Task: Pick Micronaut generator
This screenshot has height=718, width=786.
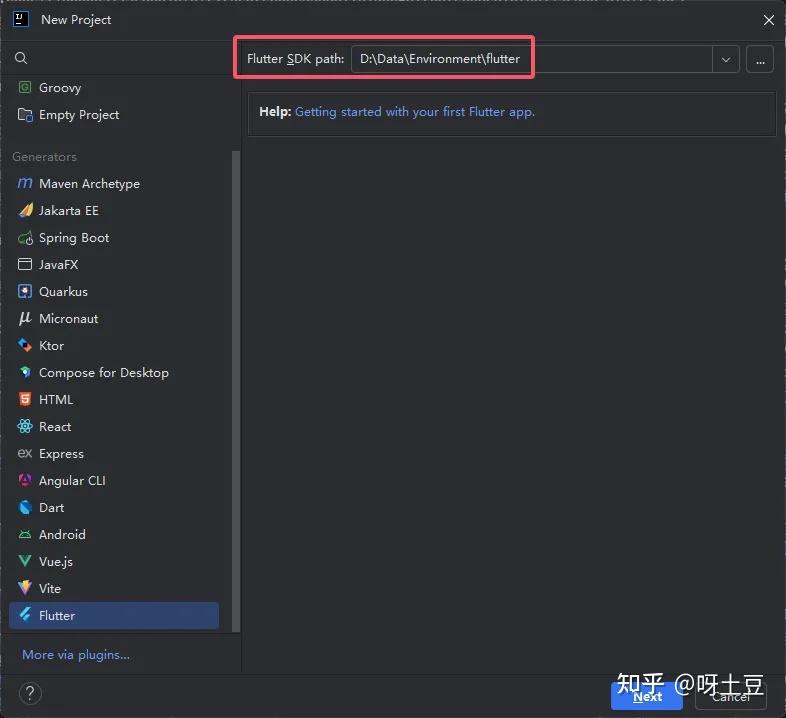Action: click(x=114, y=318)
